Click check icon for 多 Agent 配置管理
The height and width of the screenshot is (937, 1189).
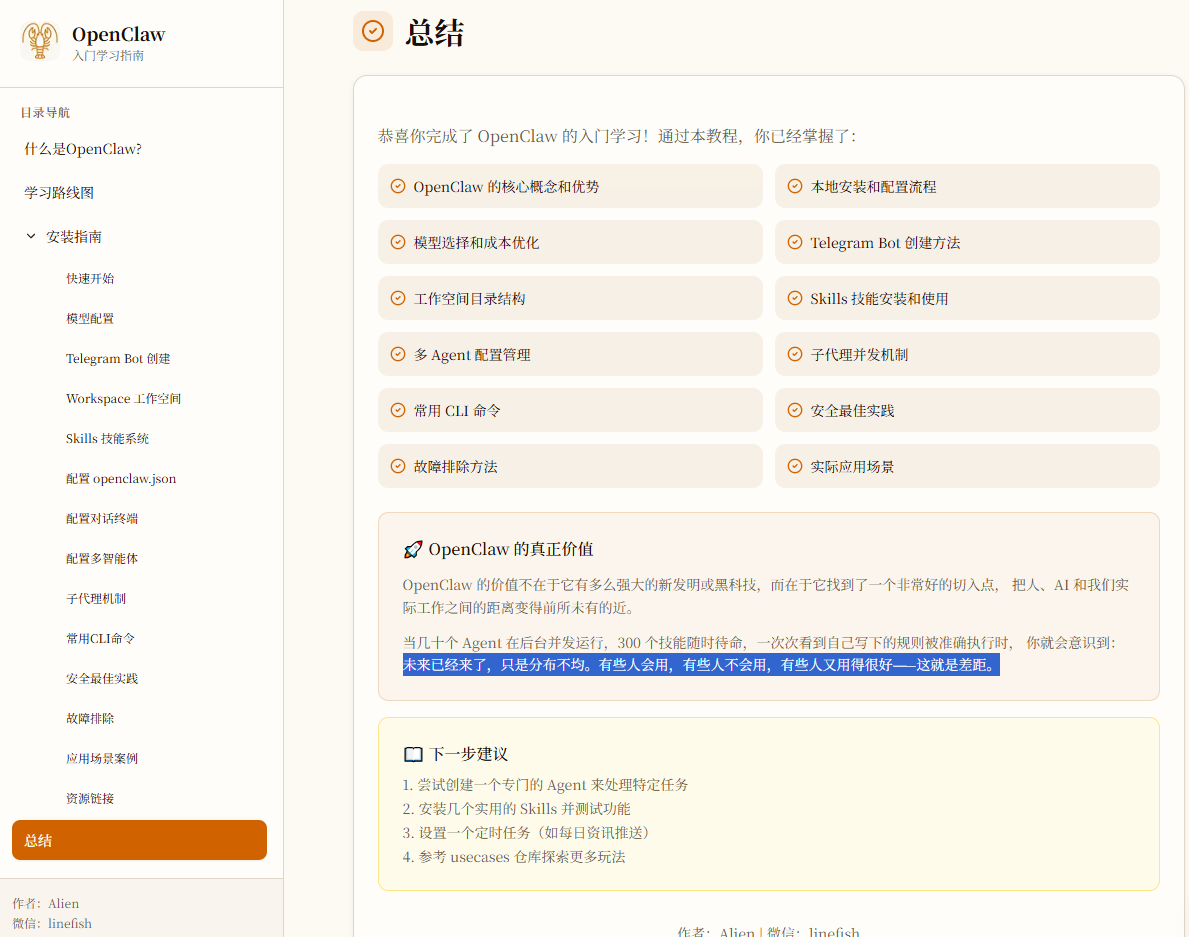397,354
